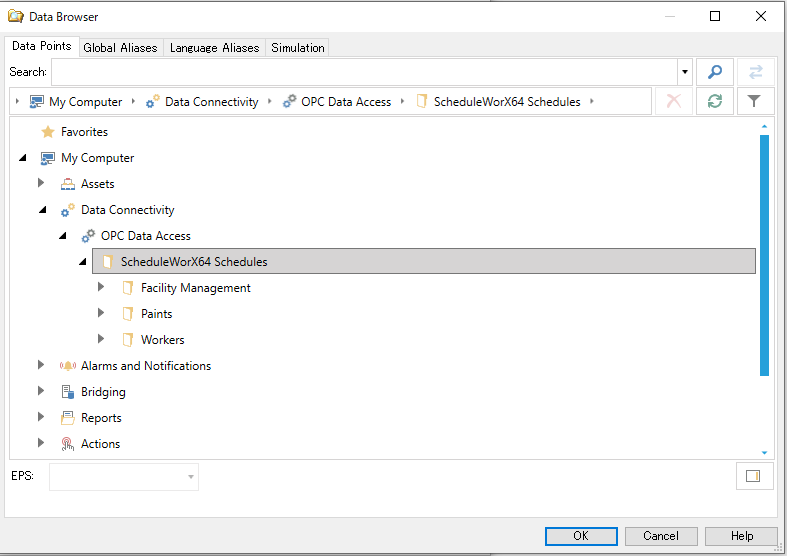This screenshot has height=556, width=787.
Task: Click the Bridging node icon
Action: click(x=67, y=392)
